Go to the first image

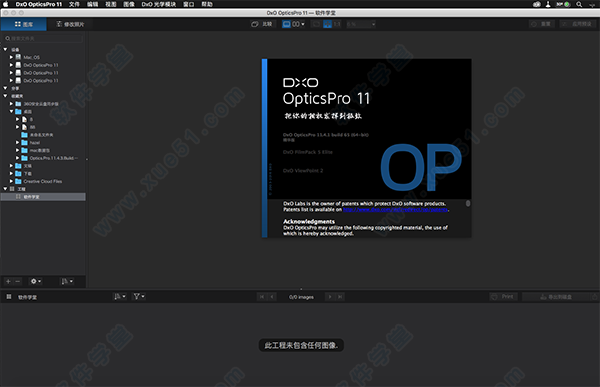coord(262,297)
